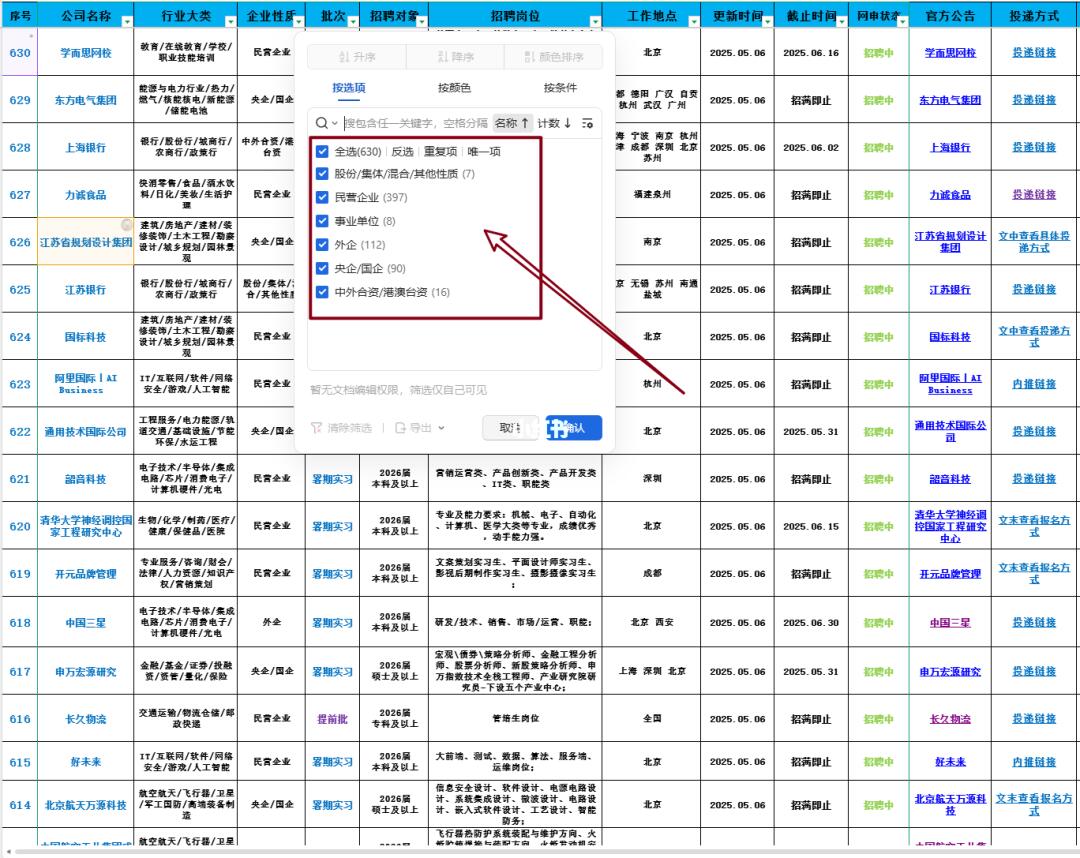Open the 批次 column filter dropdown
The image size is (1080, 858).
click(x=353, y=22)
